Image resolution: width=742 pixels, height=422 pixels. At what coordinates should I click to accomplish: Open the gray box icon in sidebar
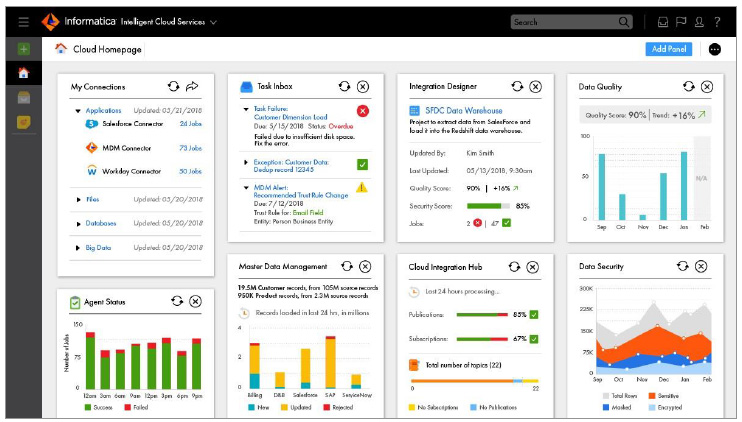24,97
